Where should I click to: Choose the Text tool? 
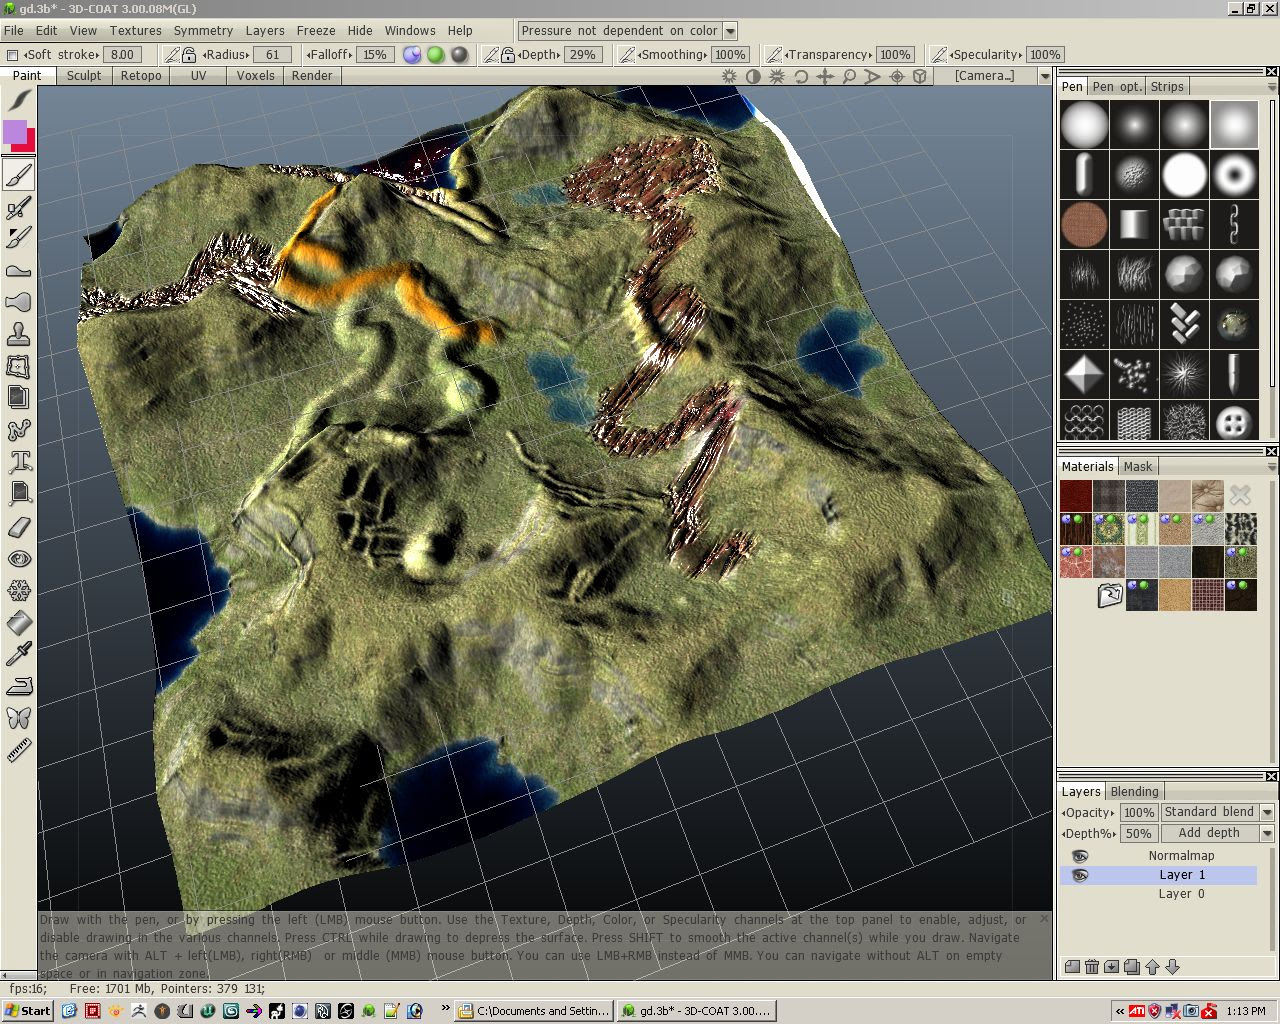point(19,462)
